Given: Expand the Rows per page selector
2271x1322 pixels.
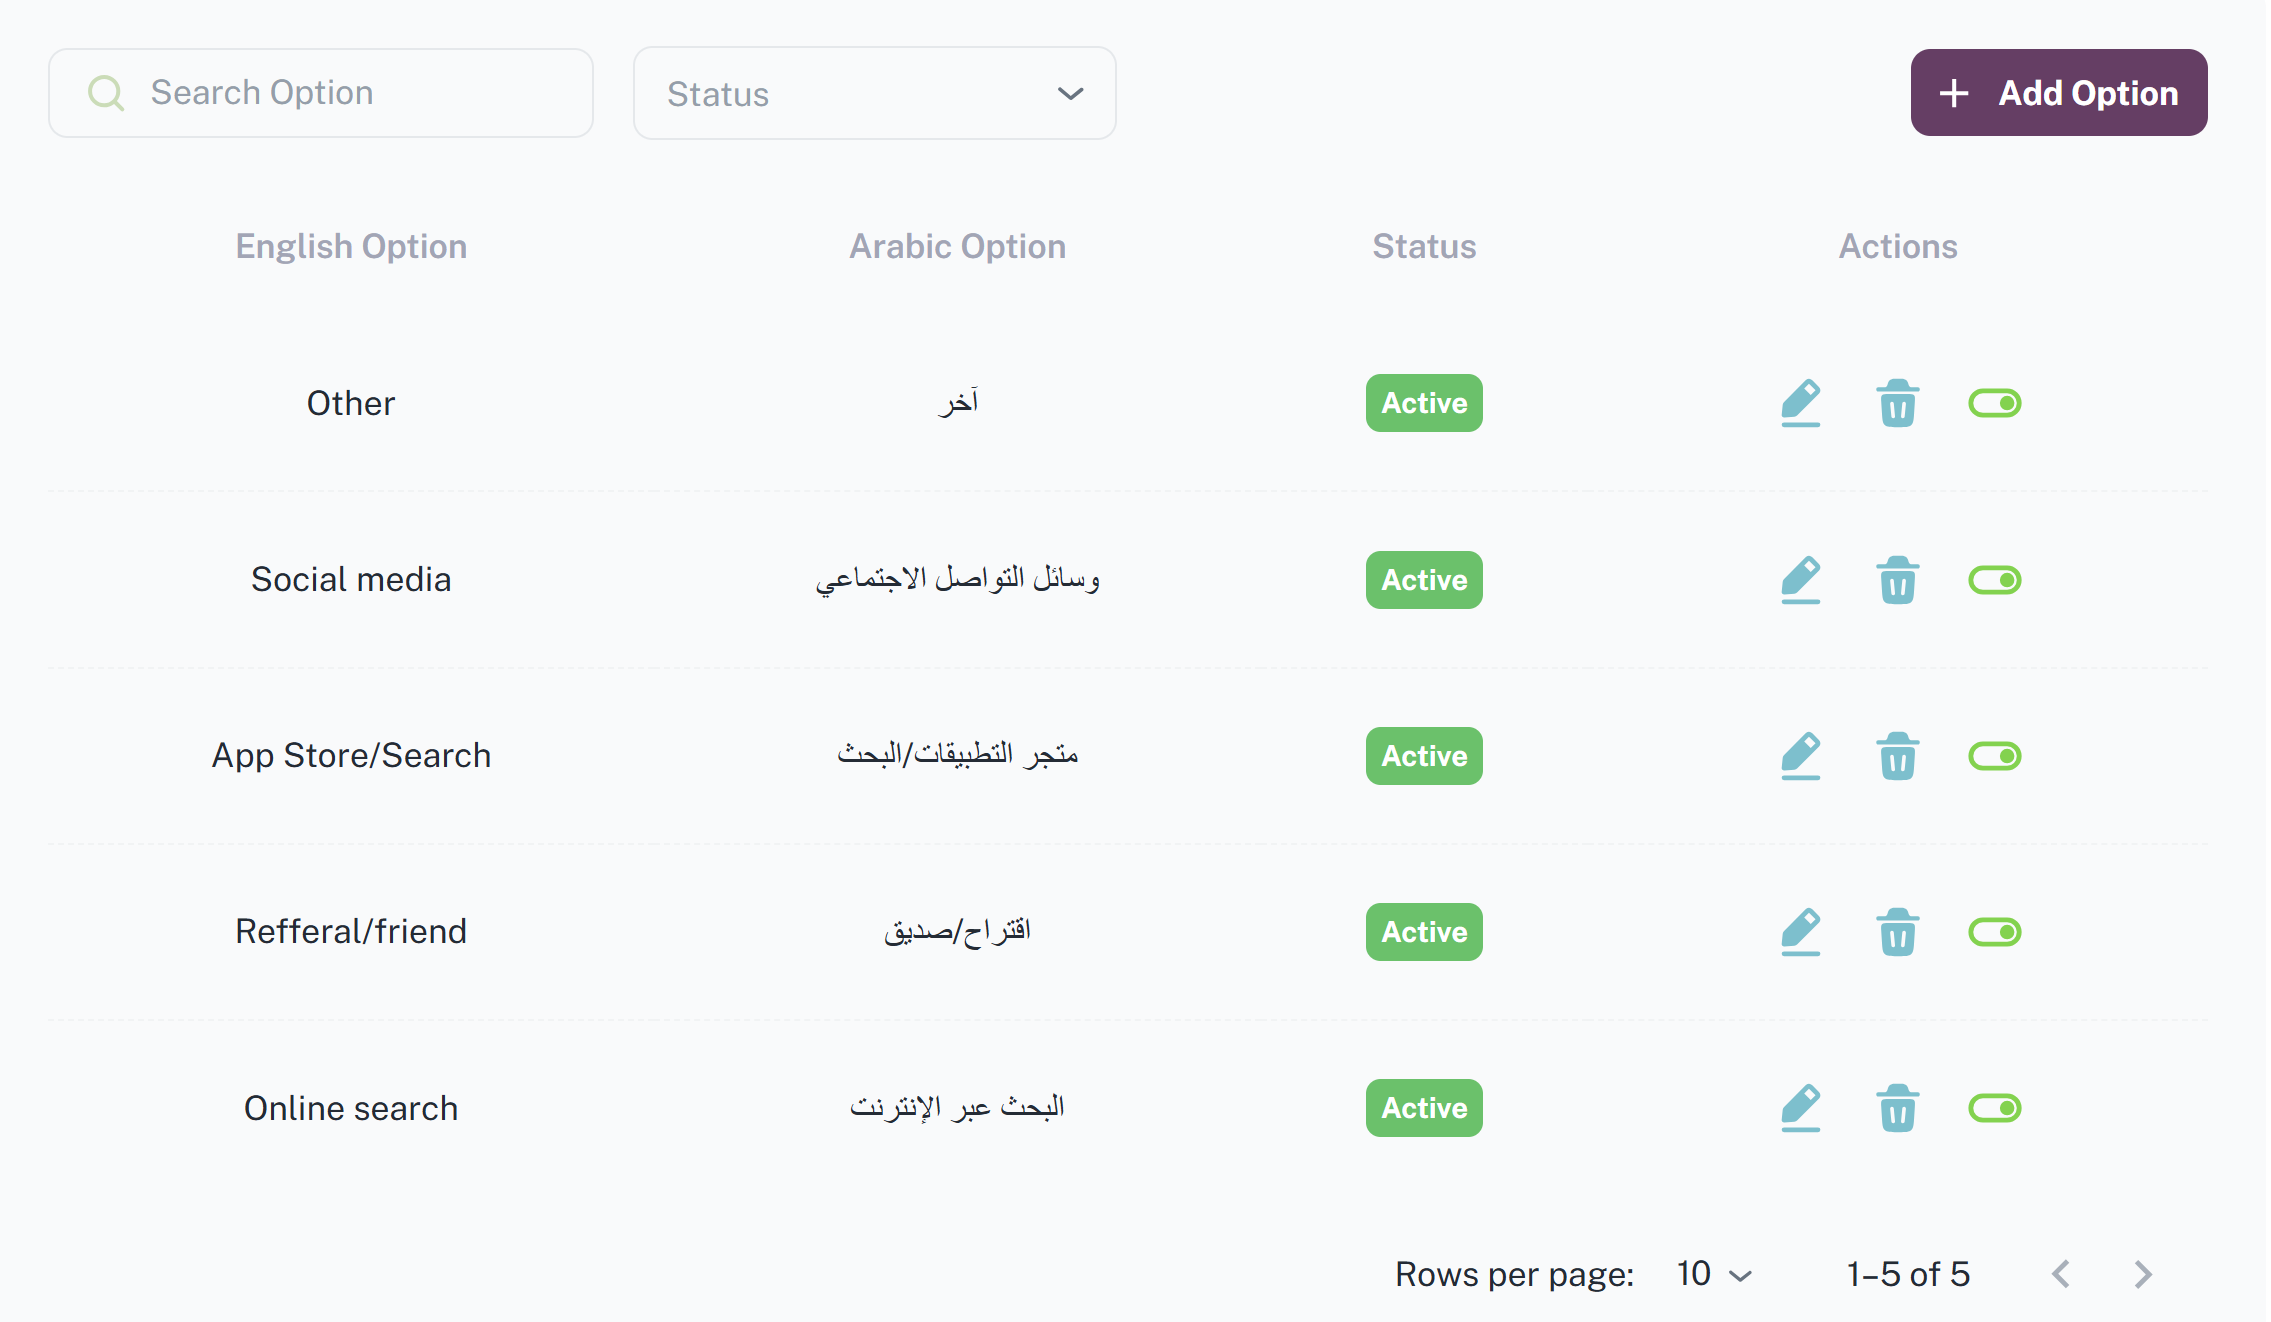Looking at the screenshot, I should 1714,1274.
